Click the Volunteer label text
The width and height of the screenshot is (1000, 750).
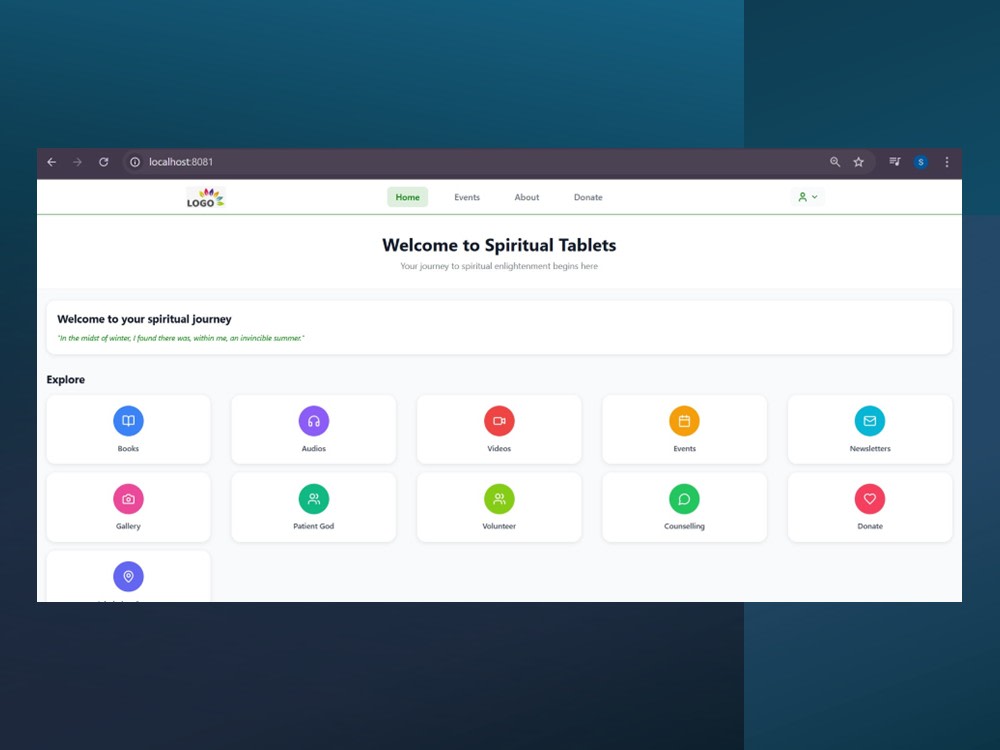tap(499, 526)
